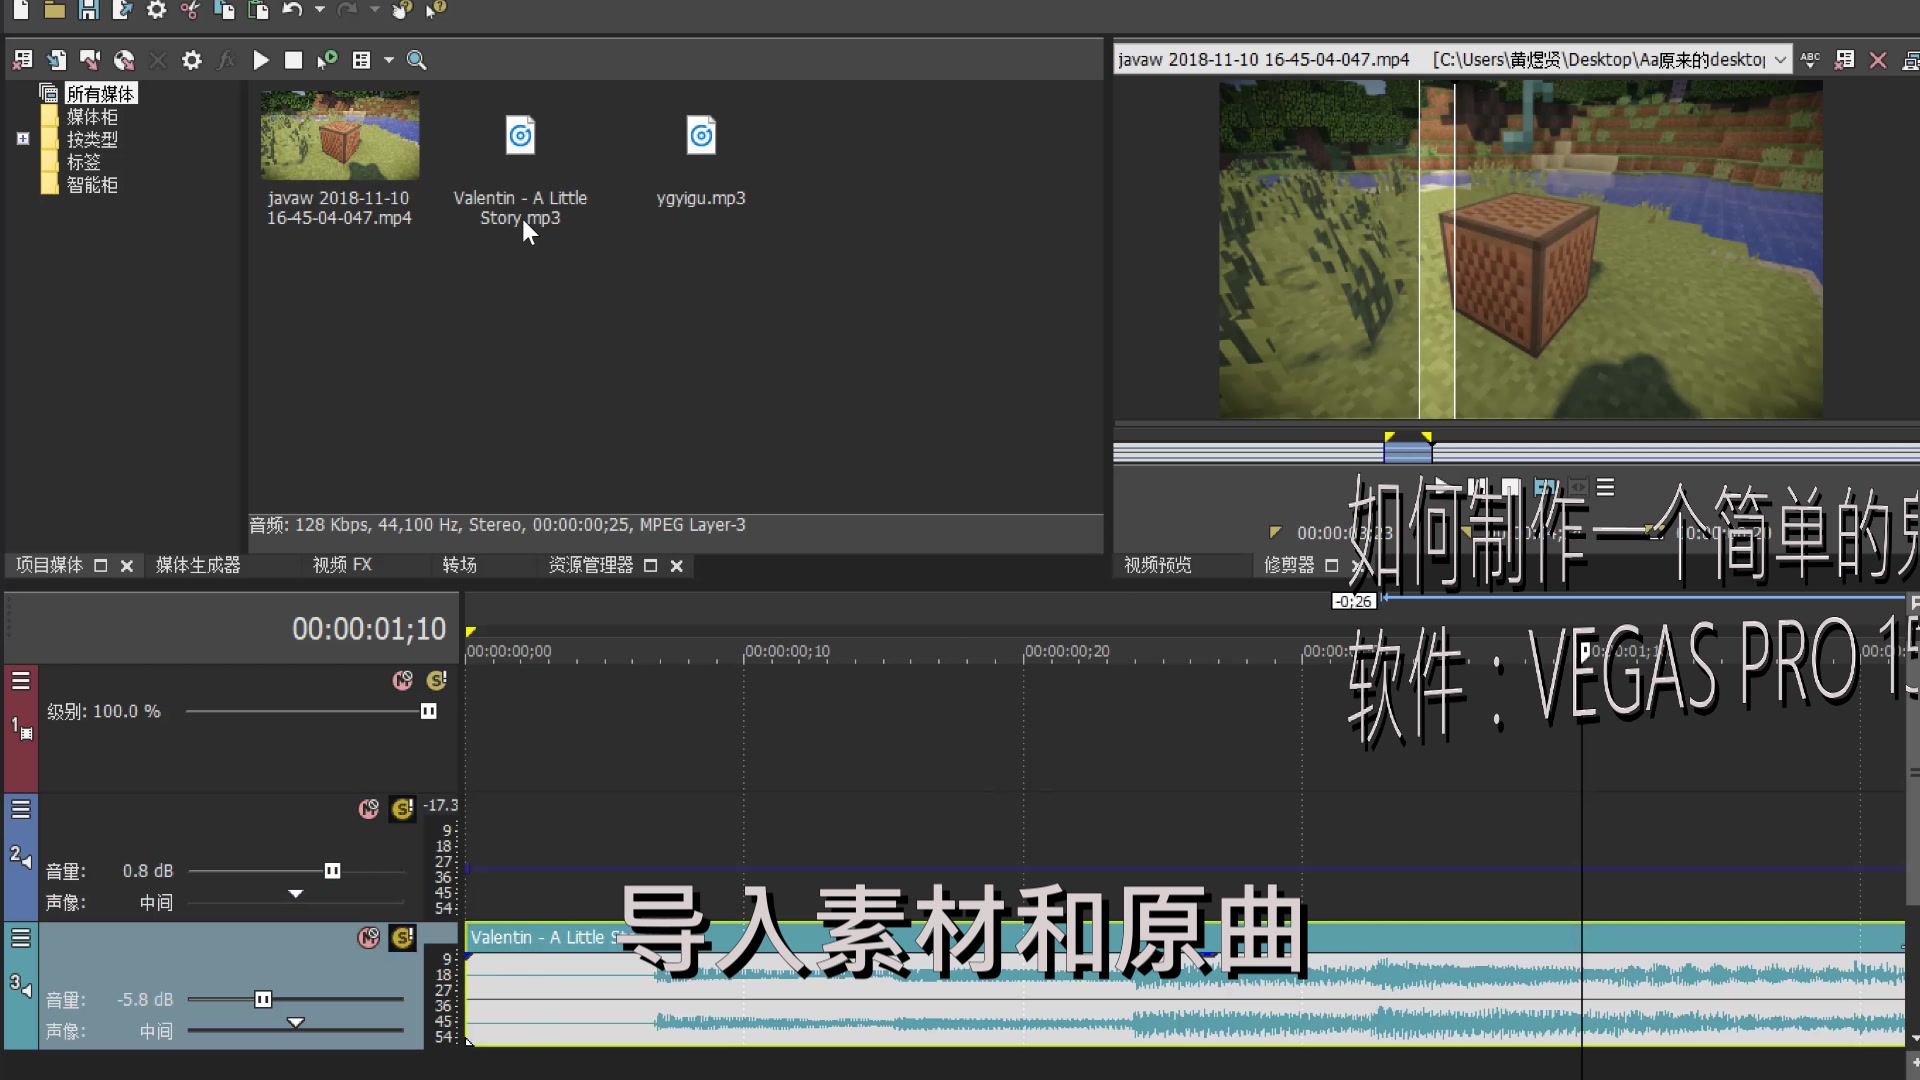
Task: Open track 1 hamburger menu
Action: [x=21, y=681]
